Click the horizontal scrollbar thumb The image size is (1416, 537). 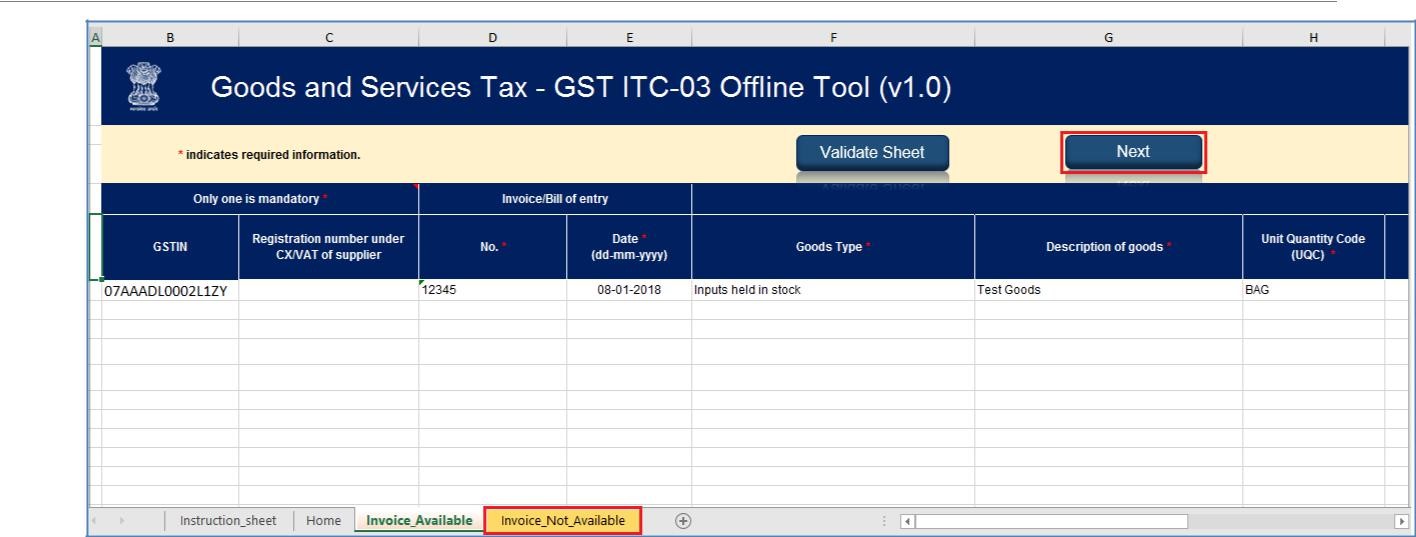point(1053,521)
